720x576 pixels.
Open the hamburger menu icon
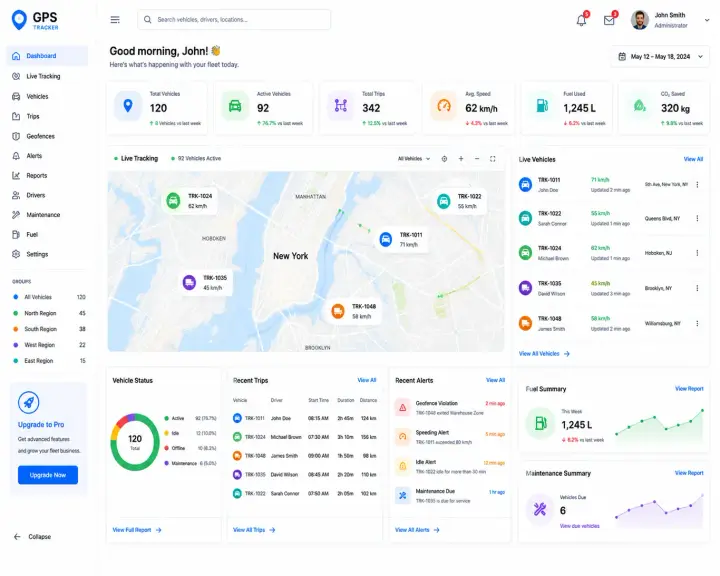115,20
